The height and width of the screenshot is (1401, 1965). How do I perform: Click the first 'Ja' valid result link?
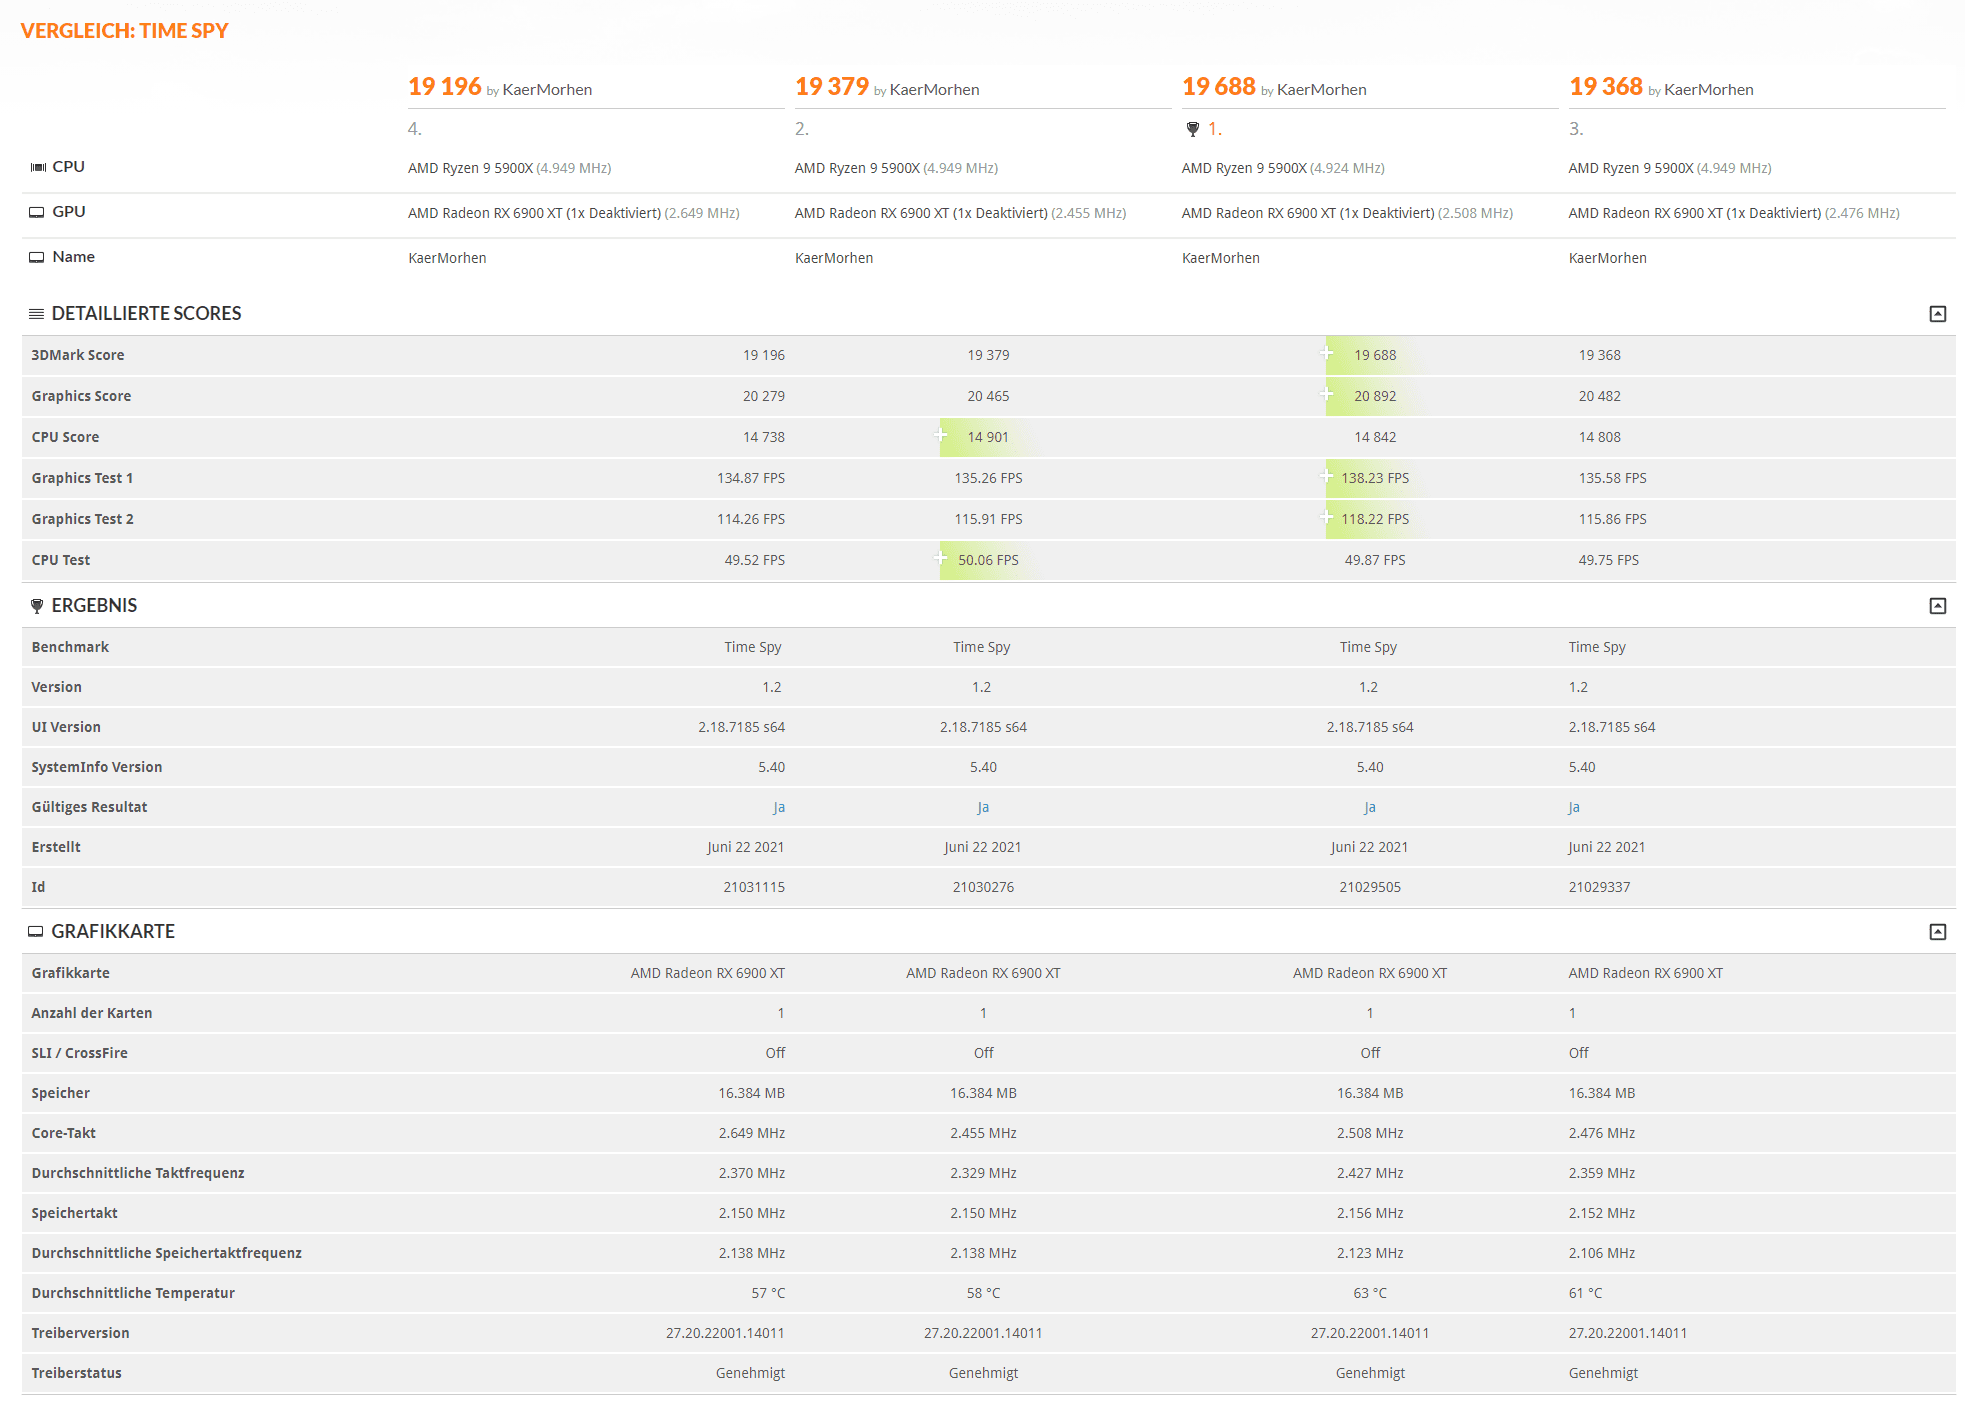[779, 807]
